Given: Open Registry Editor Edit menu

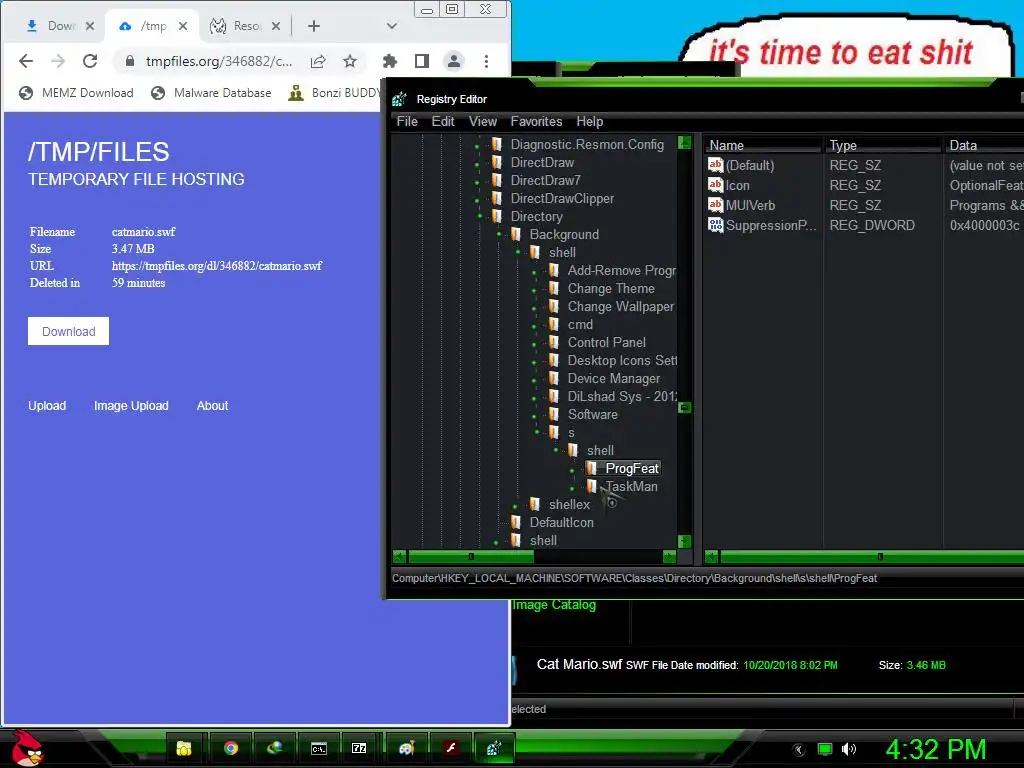Looking at the screenshot, I should click(443, 121).
